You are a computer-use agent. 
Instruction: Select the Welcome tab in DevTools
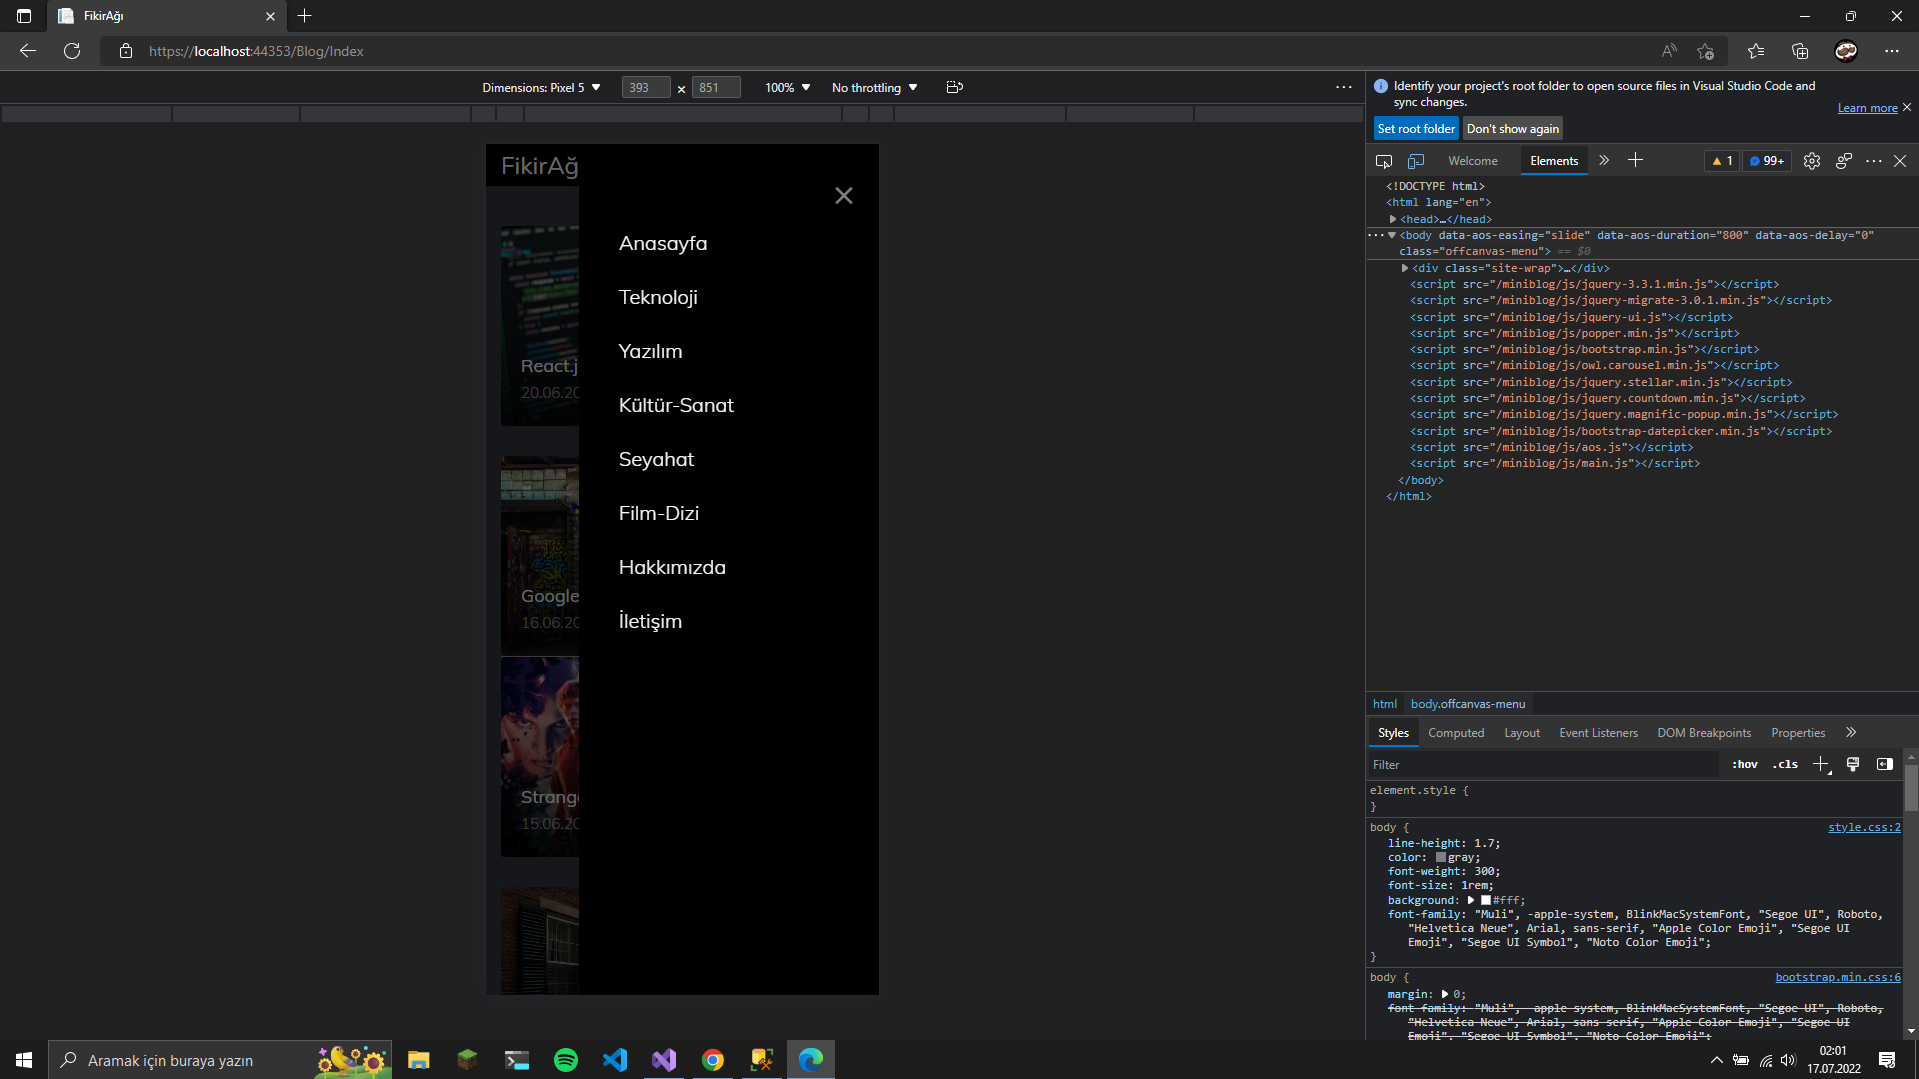tap(1473, 161)
